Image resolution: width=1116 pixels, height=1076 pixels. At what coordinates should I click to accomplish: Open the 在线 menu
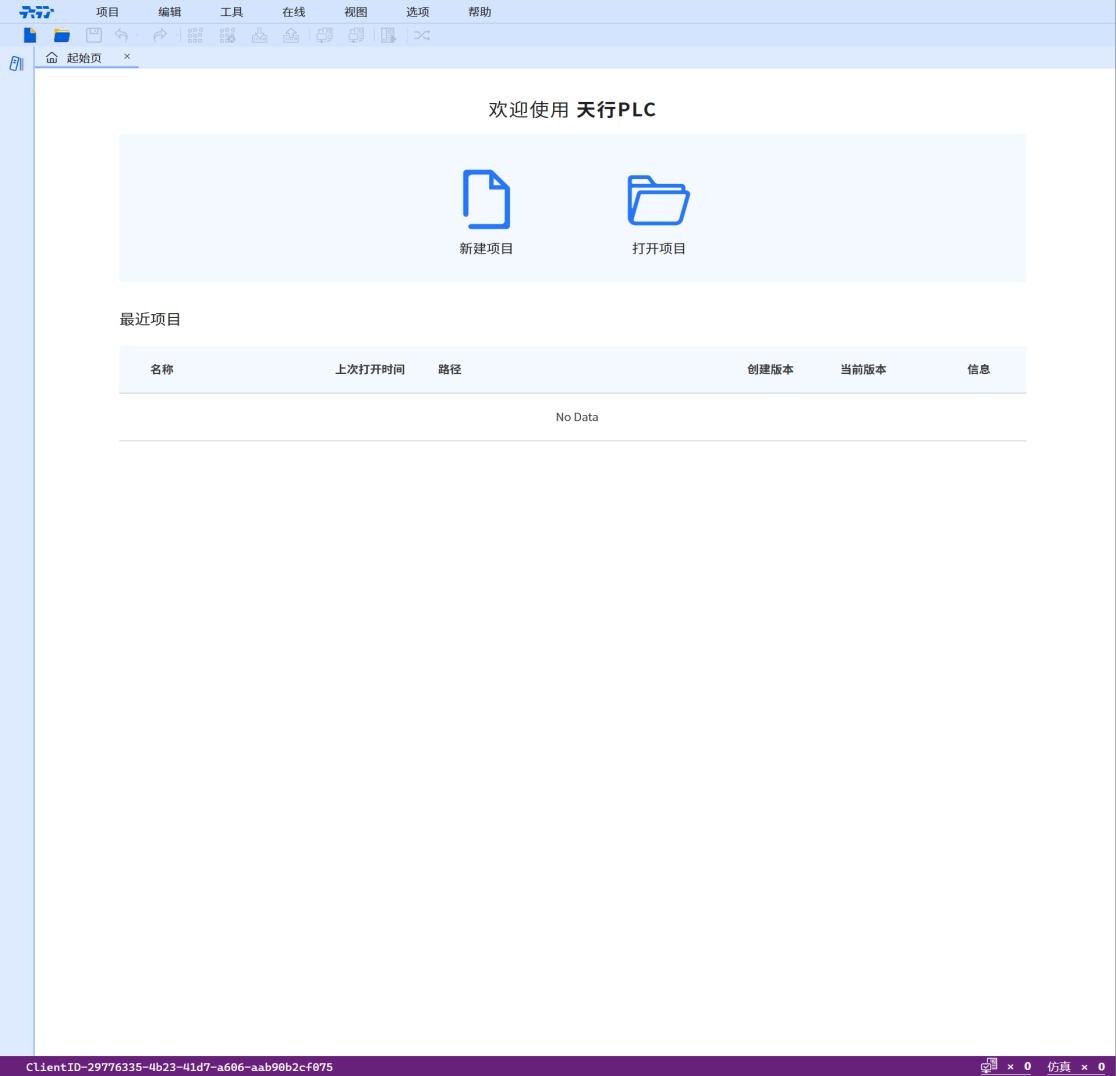pos(293,12)
